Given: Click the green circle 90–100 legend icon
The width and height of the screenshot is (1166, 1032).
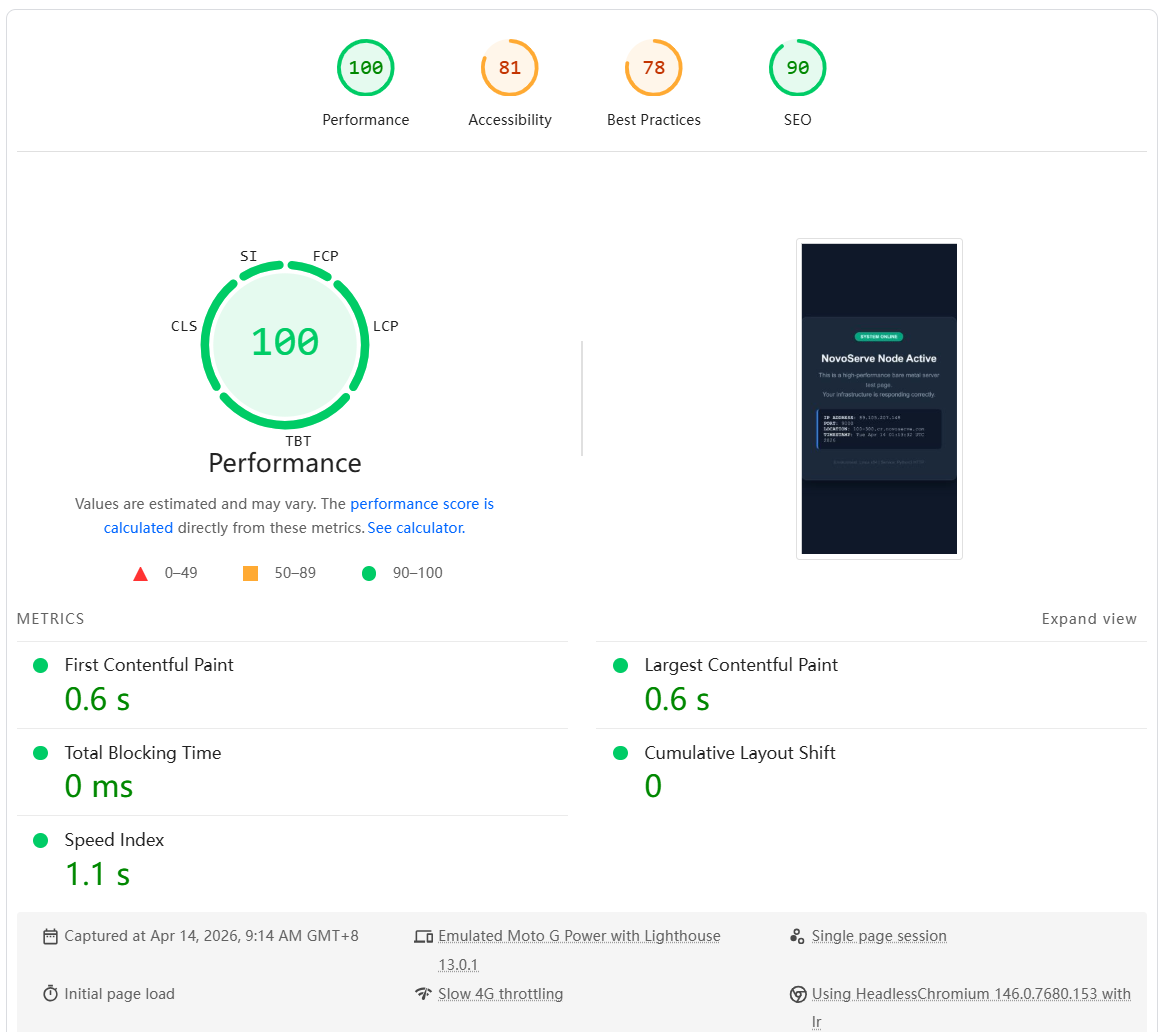Looking at the screenshot, I should click(369, 573).
